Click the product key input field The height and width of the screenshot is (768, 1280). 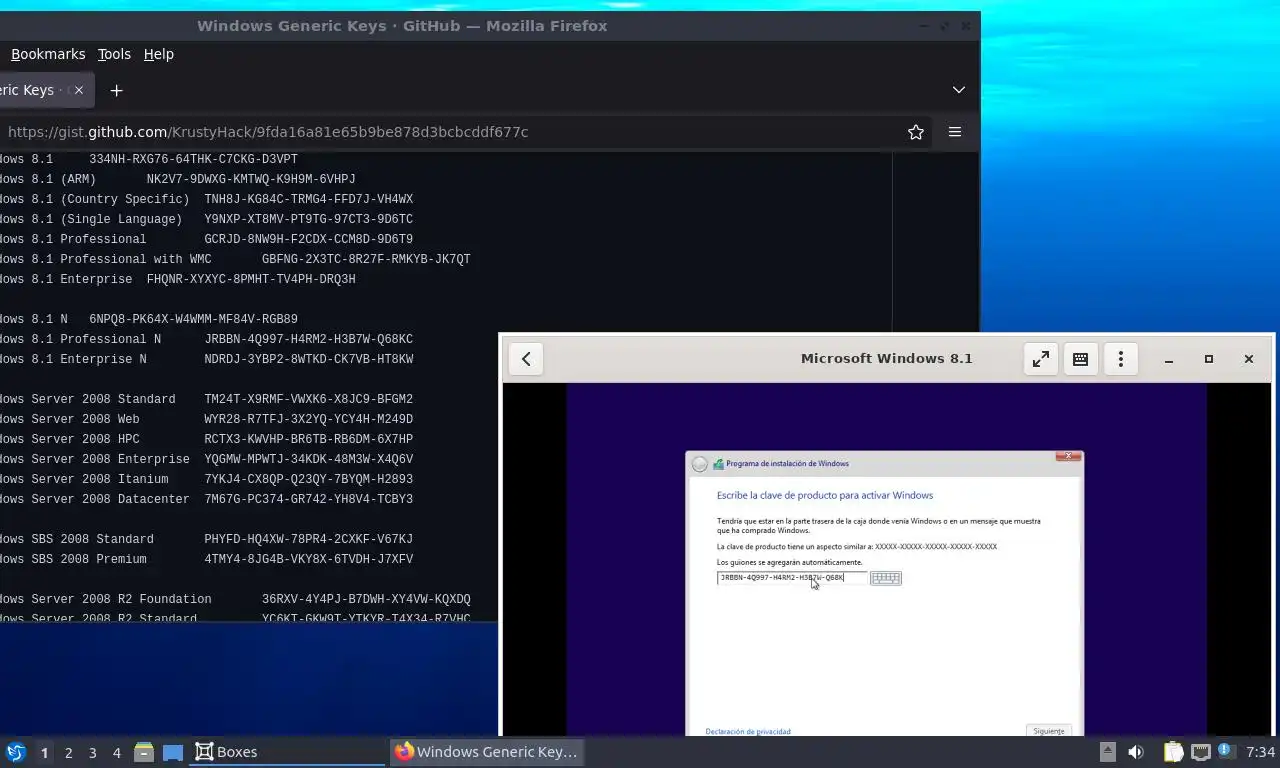tap(792, 578)
